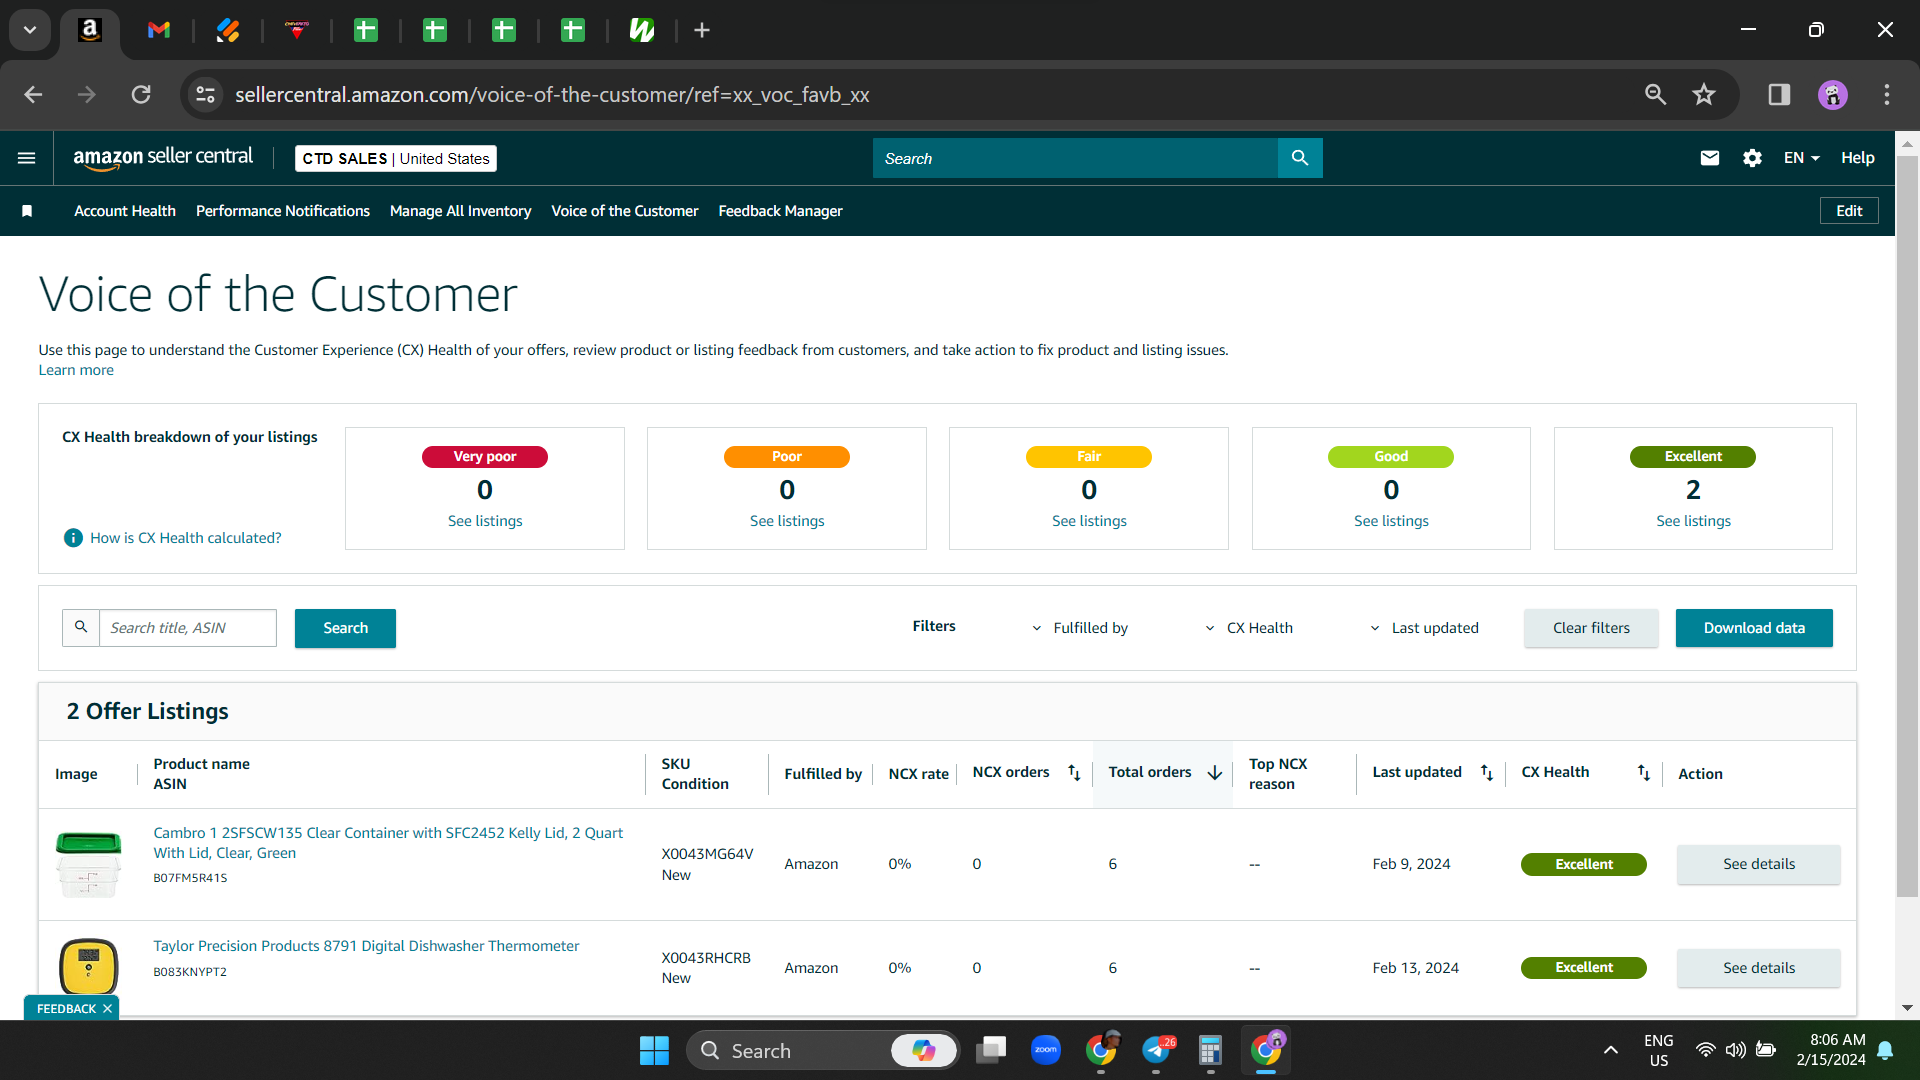This screenshot has width=1920, height=1080.
Task: Open Chrome's three-dot menu
Action: tap(1887, 95)
